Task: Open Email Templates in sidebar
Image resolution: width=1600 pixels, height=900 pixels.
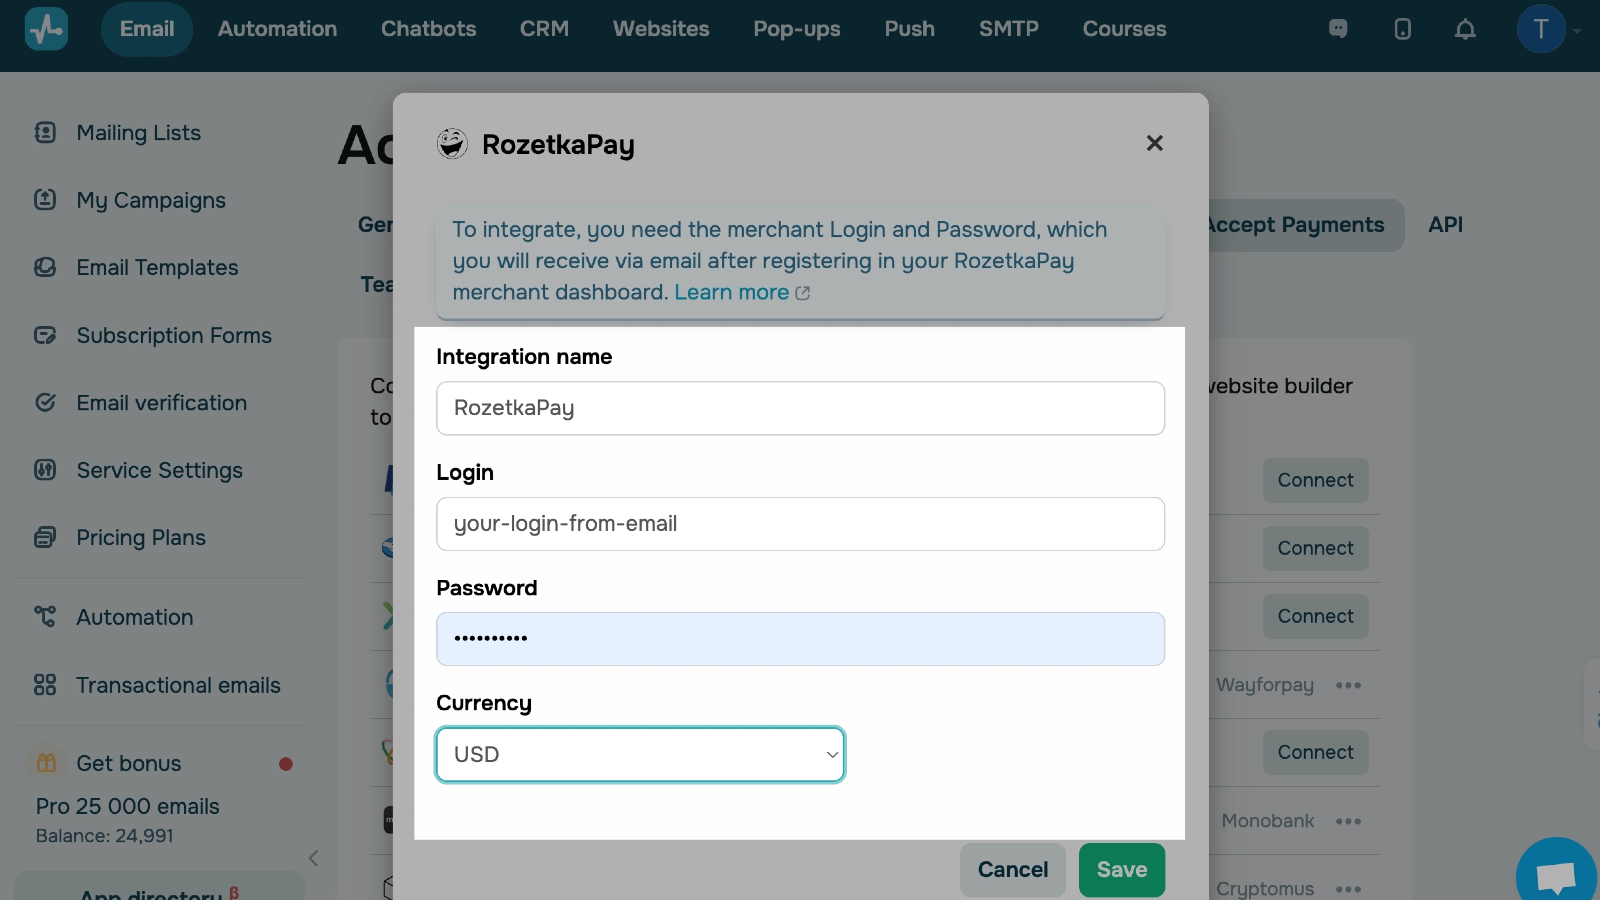Action: click(x=157, y=268)
